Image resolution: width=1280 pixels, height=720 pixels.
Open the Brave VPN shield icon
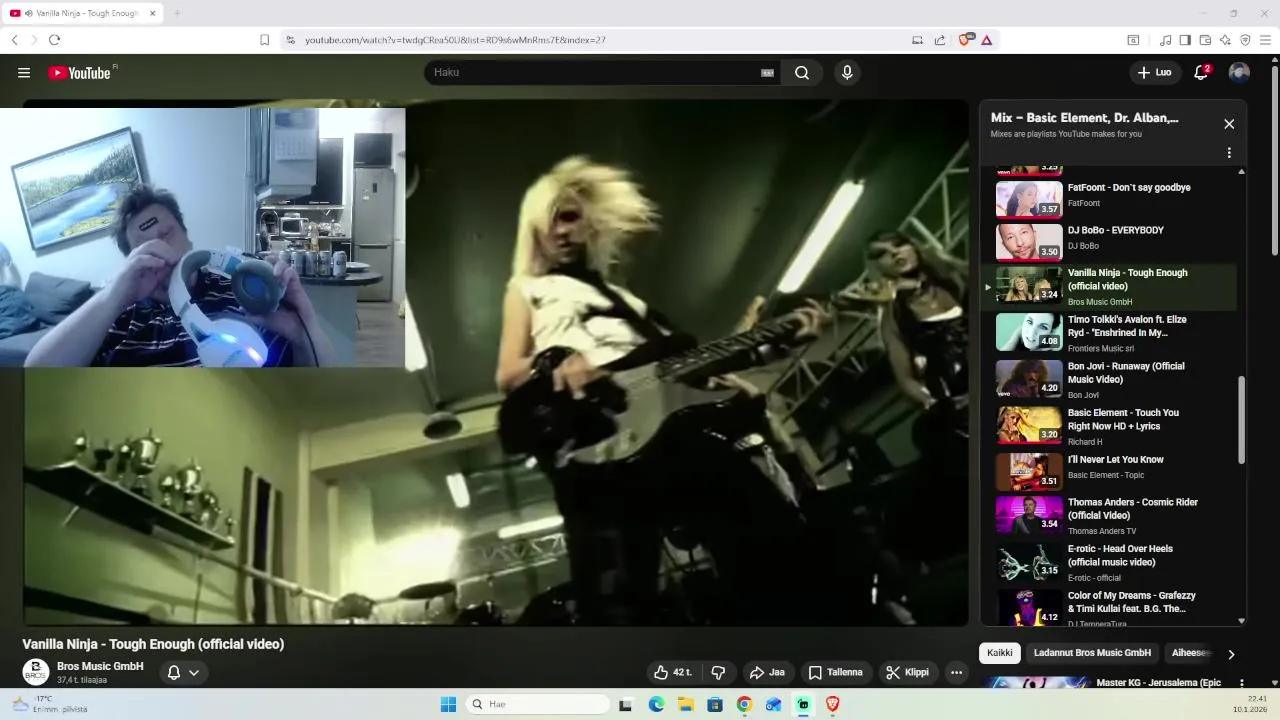click(x=1245, y=40)
